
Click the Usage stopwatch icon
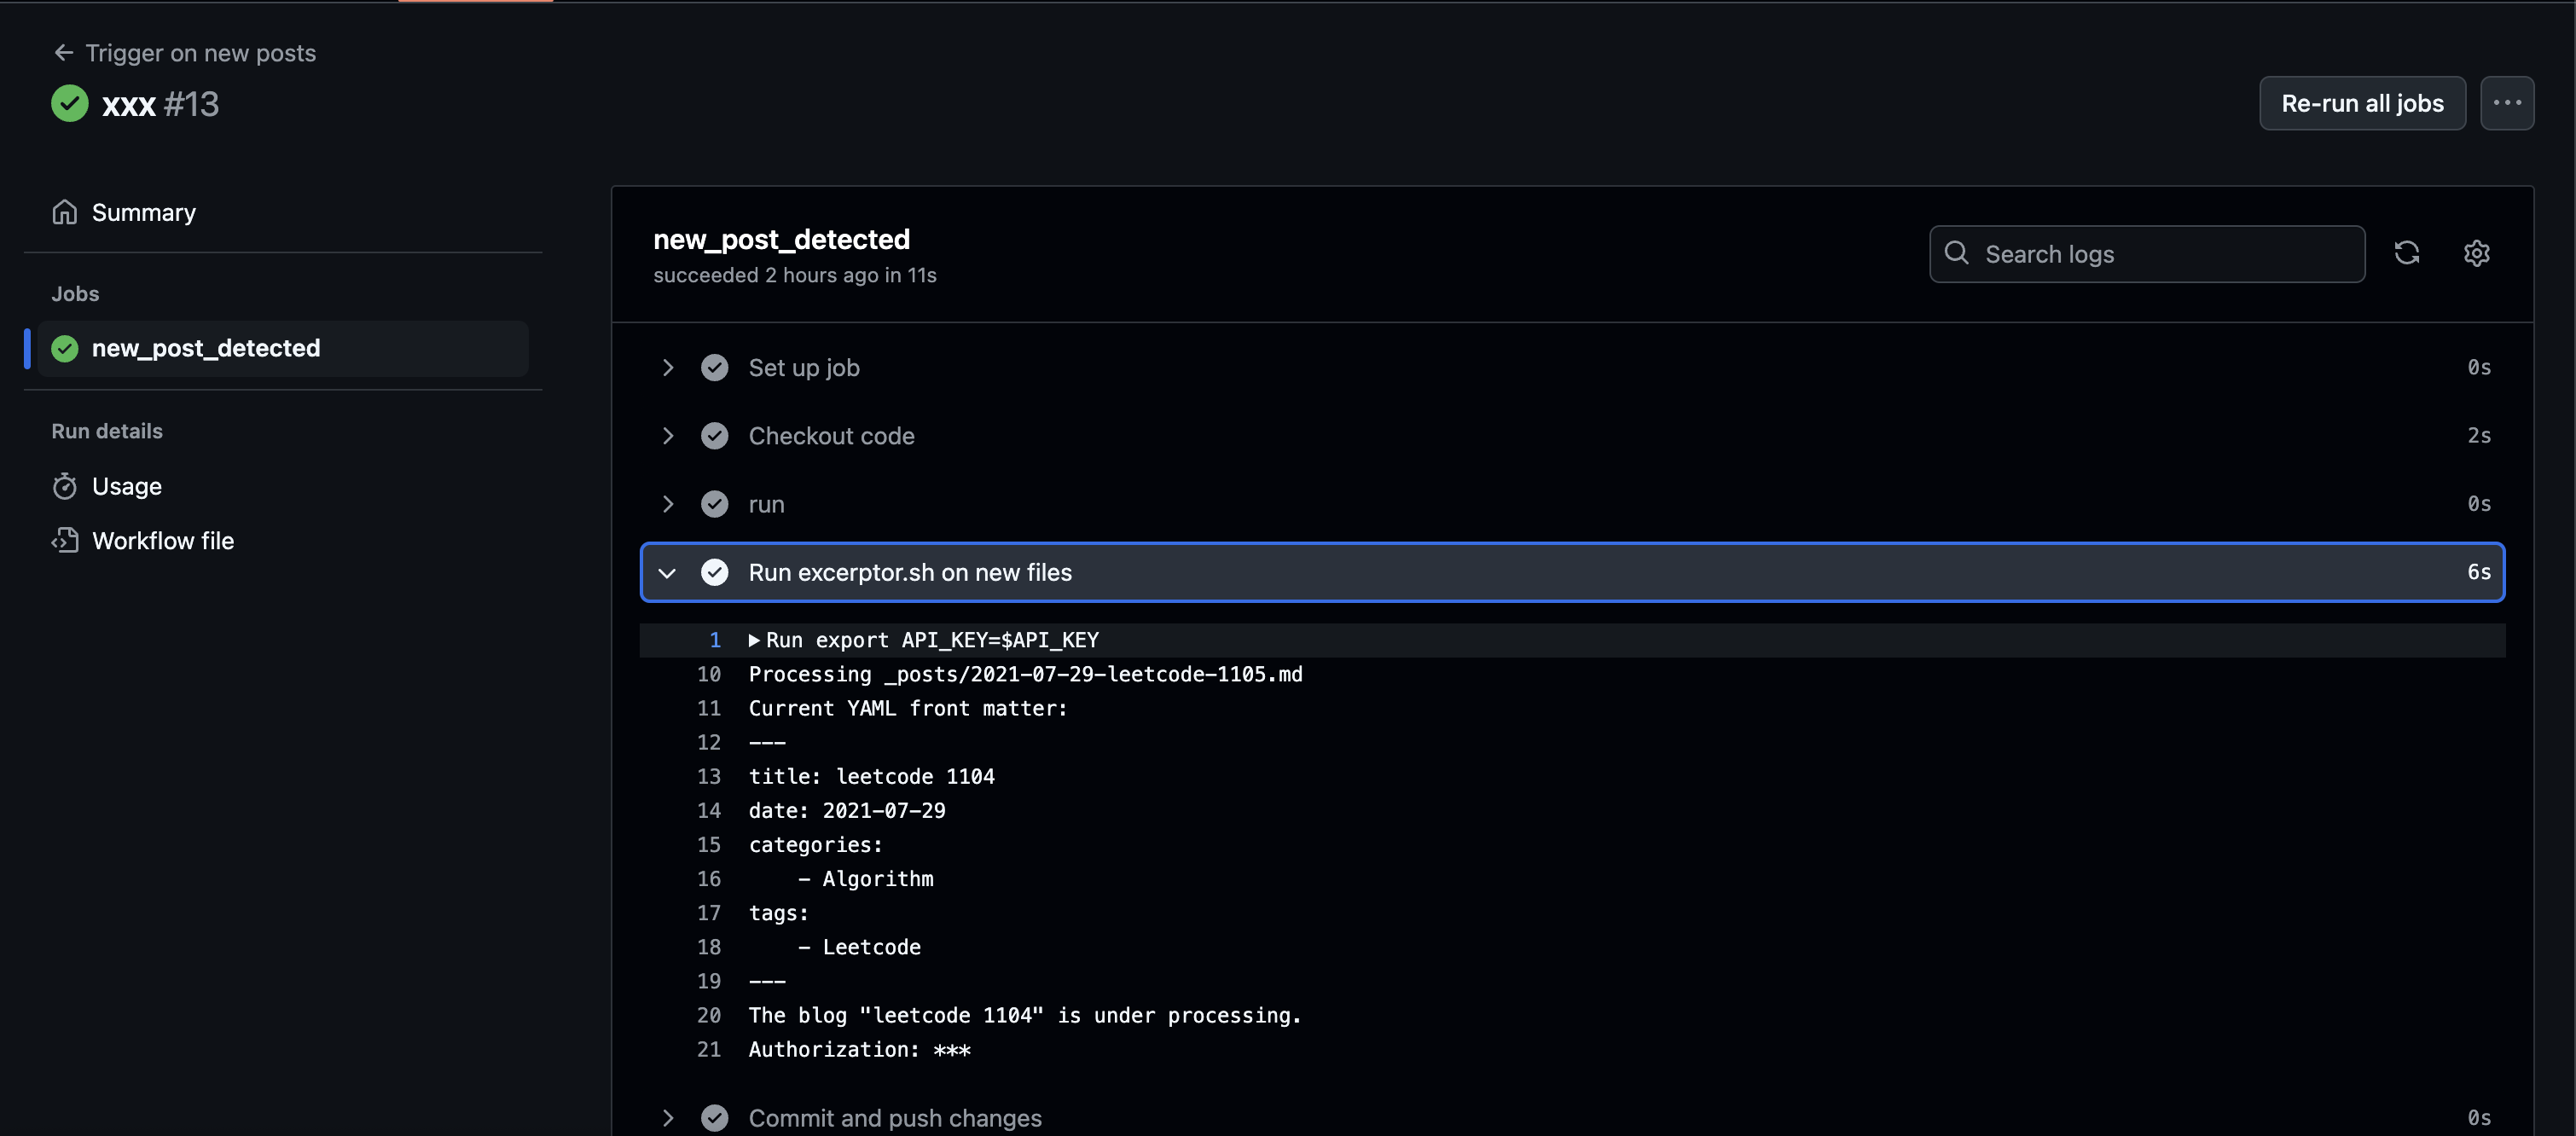click(x=65, y=487)
